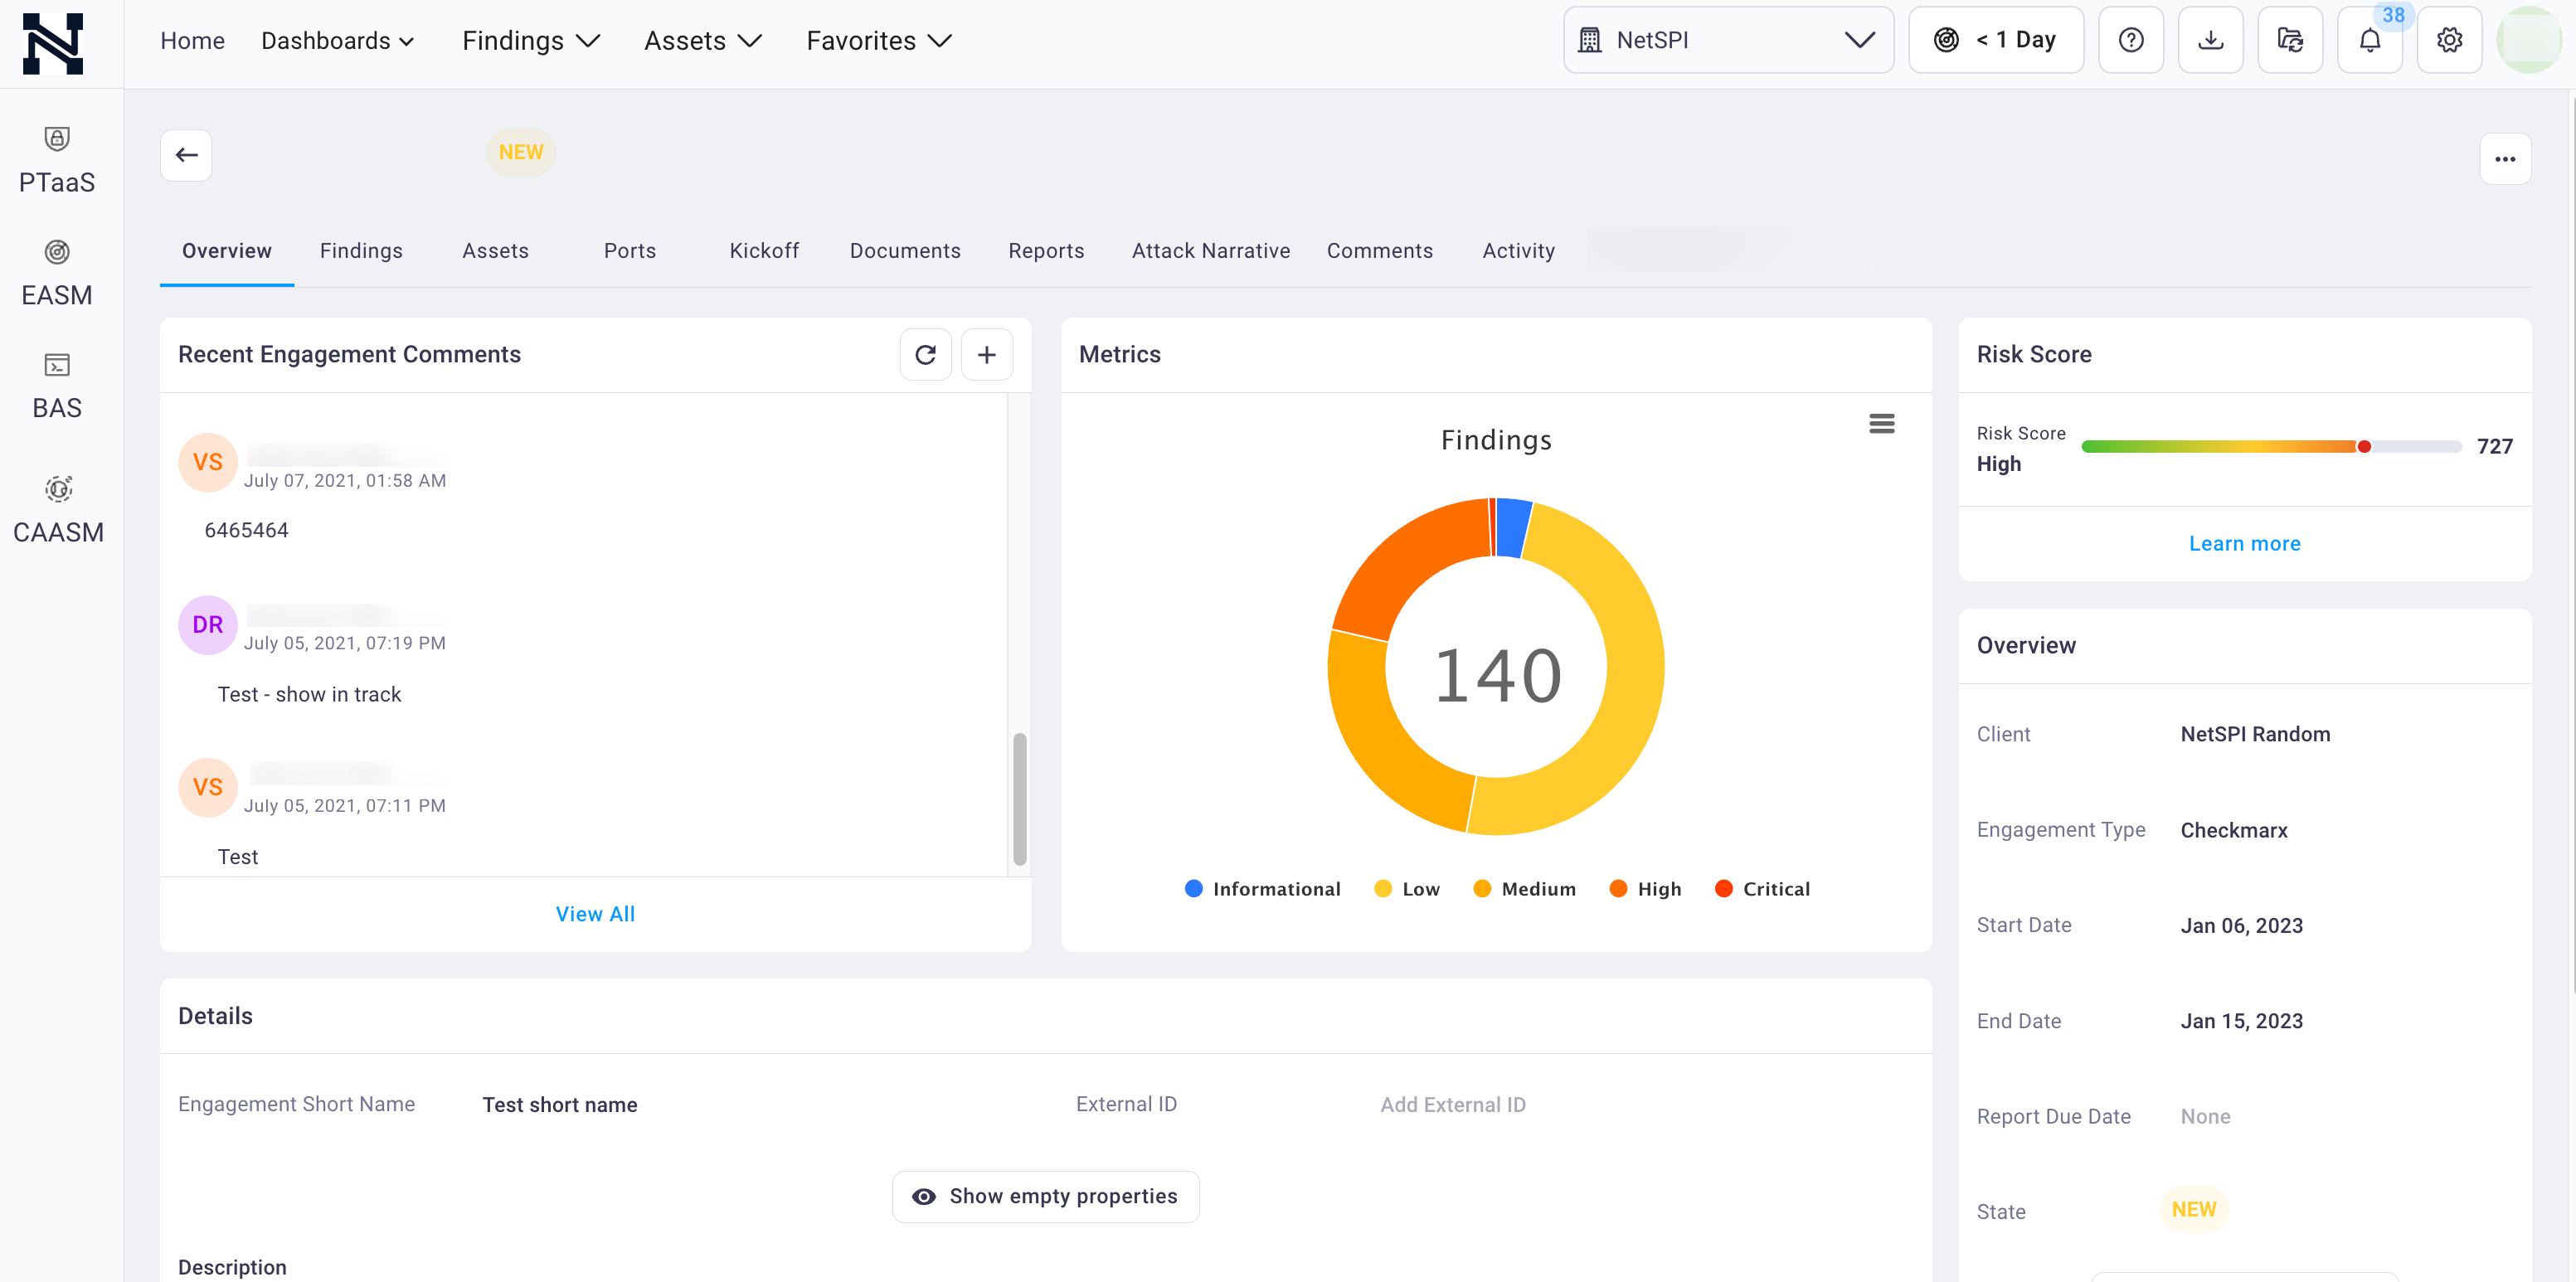Expand the Assets dropdown in top nav
The width and height of the screenshot is (2576, 1282).
(703, 41)
